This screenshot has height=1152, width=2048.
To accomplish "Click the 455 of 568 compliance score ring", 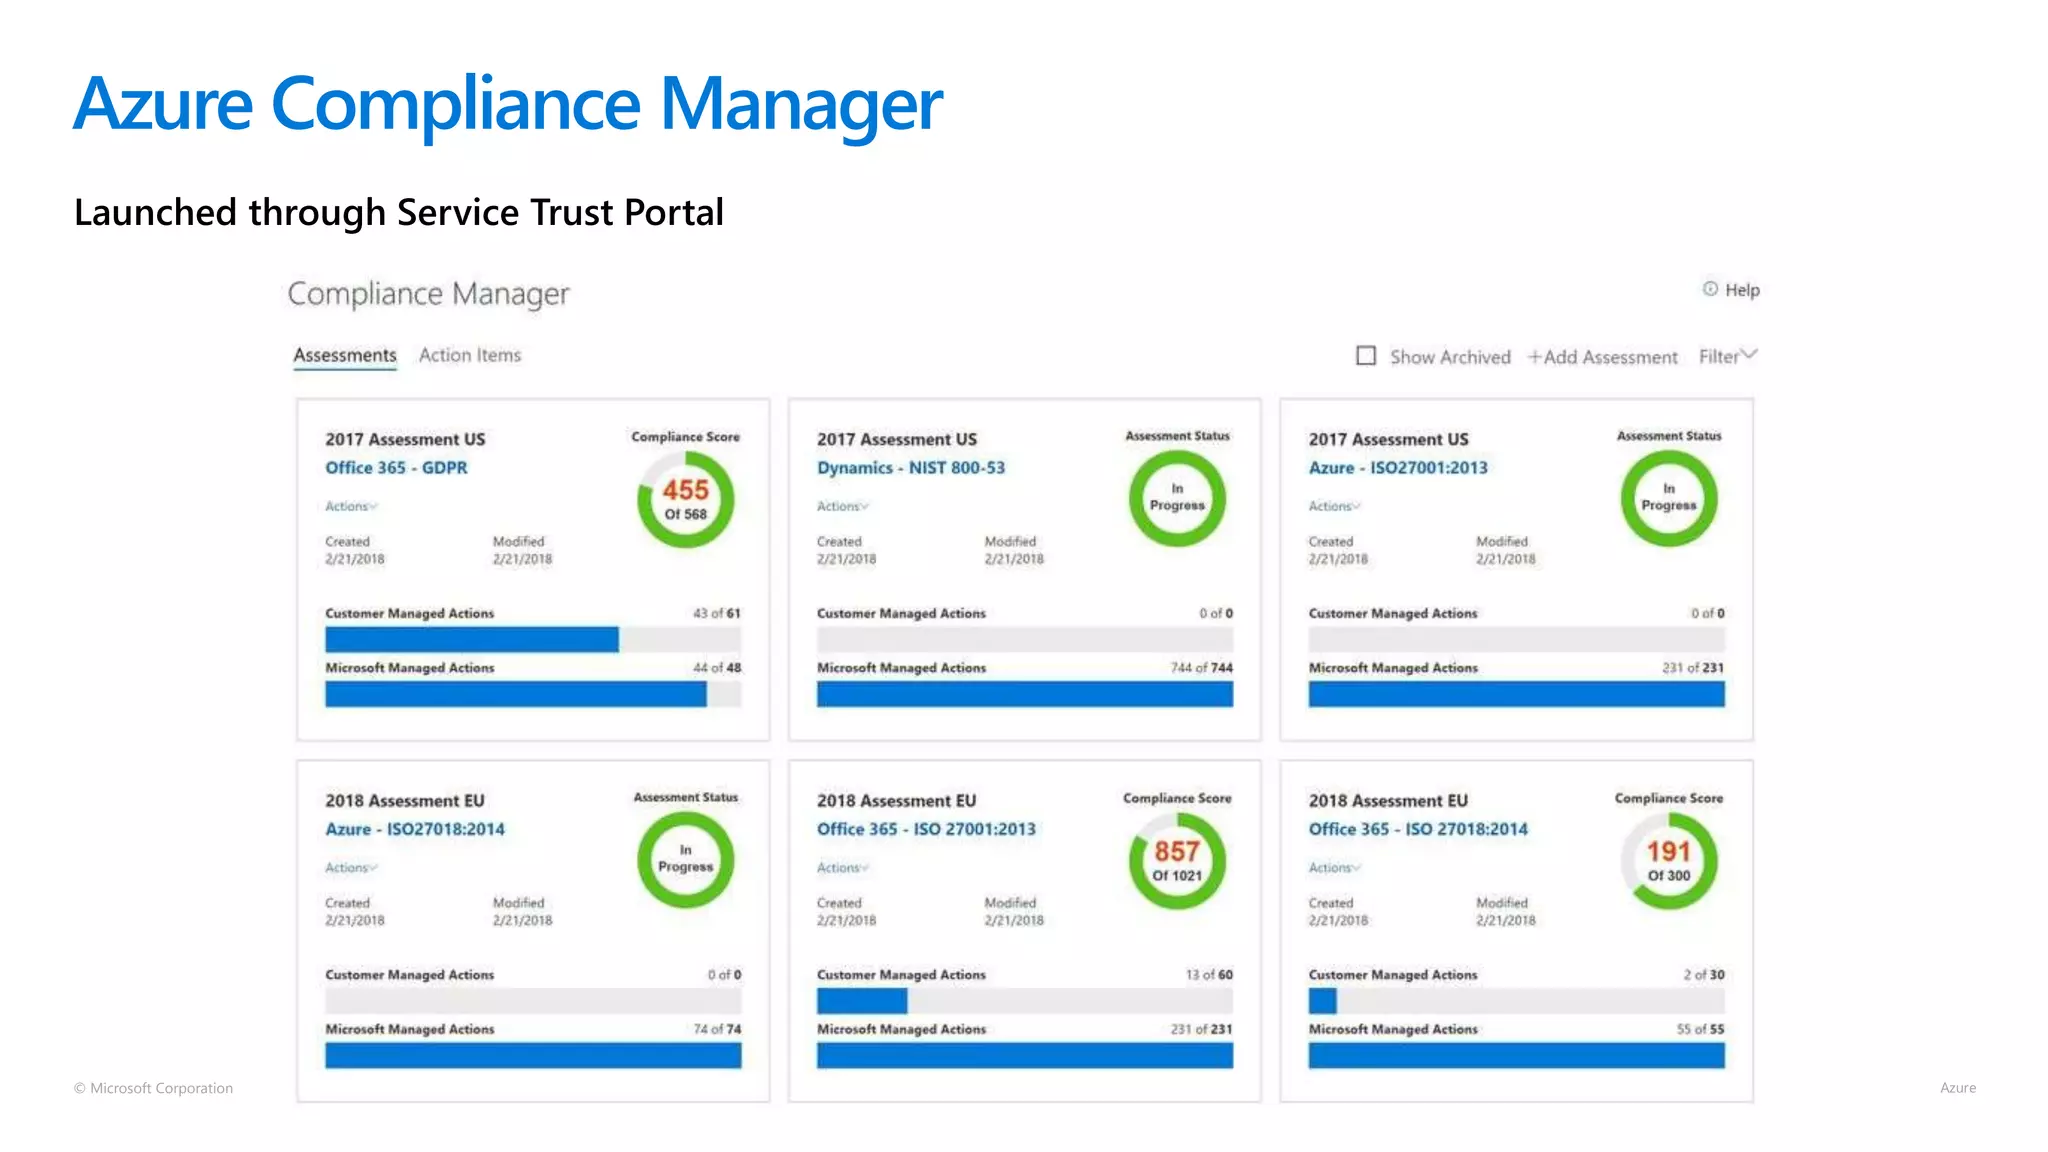I will click(685, 499).
